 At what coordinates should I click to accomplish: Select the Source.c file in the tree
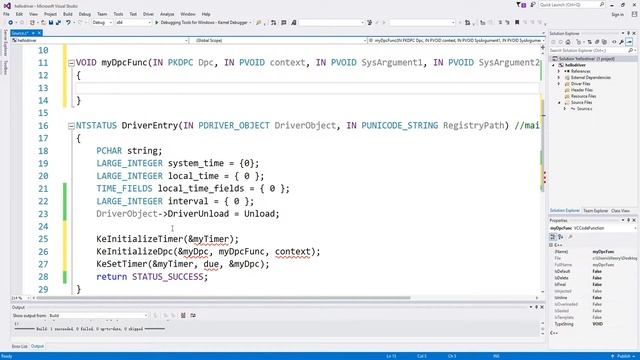(x=584, y=109)
